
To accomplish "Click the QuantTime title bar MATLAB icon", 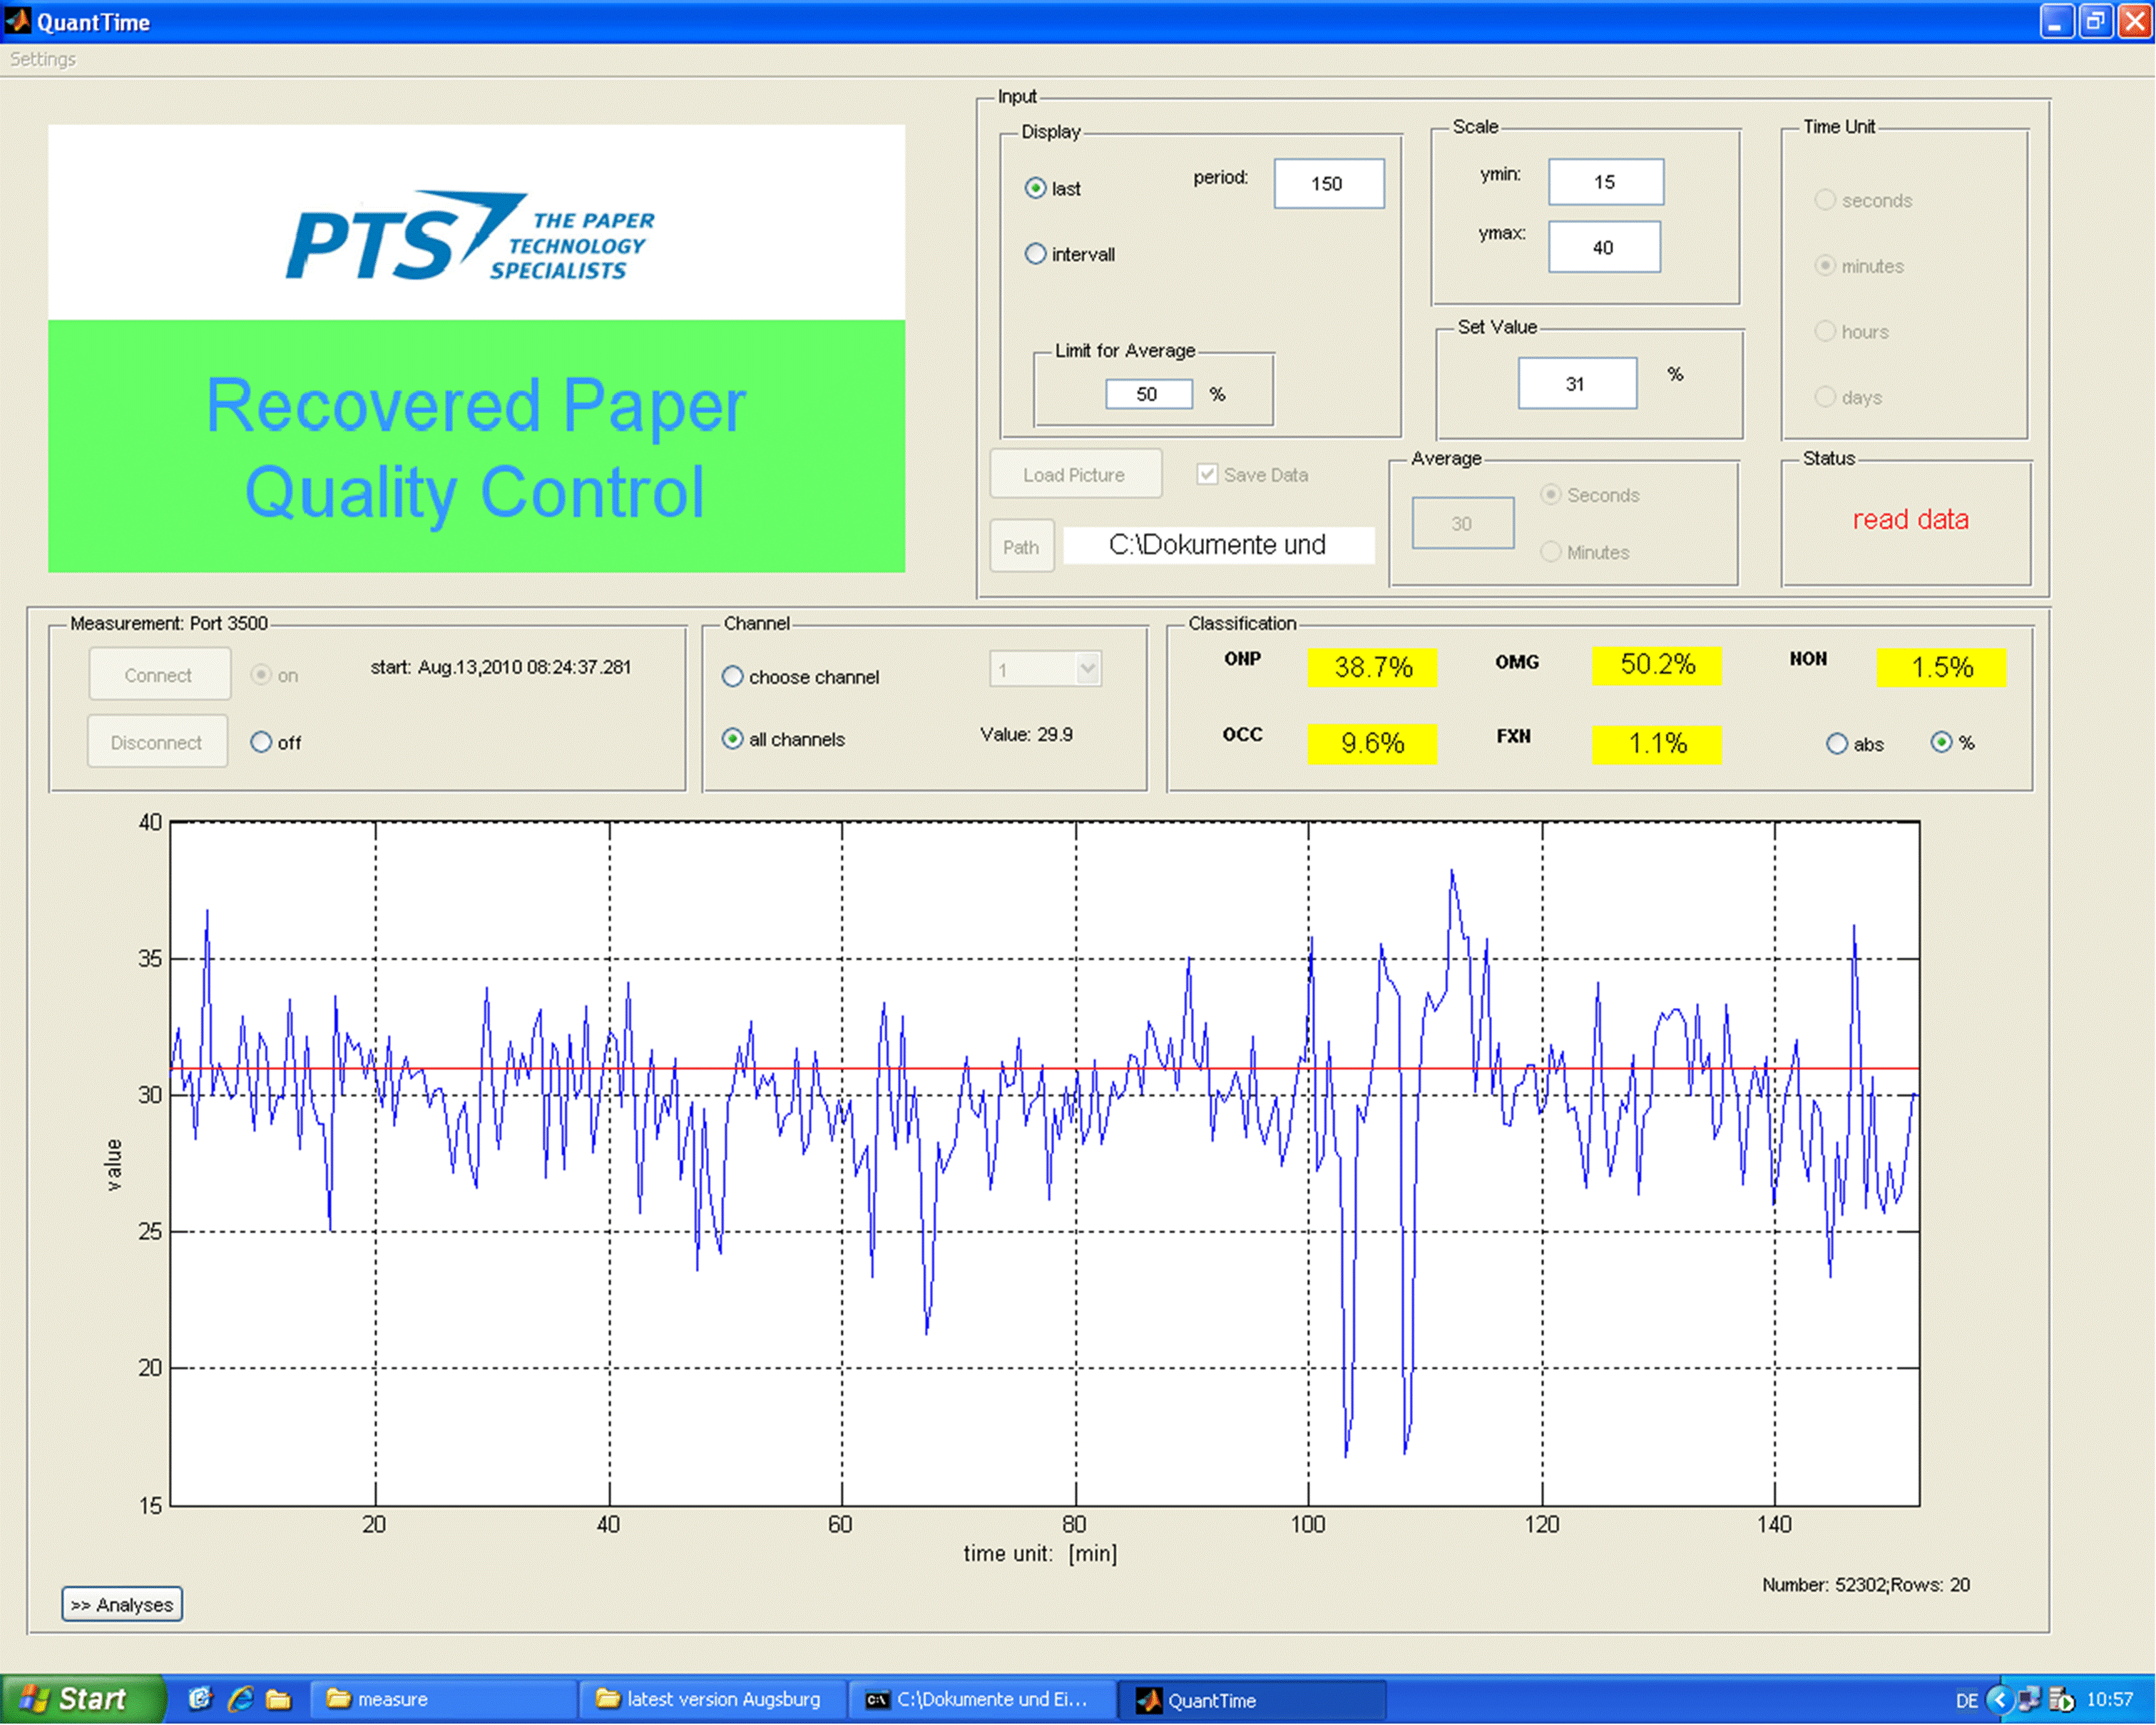I will pos(18,21).
